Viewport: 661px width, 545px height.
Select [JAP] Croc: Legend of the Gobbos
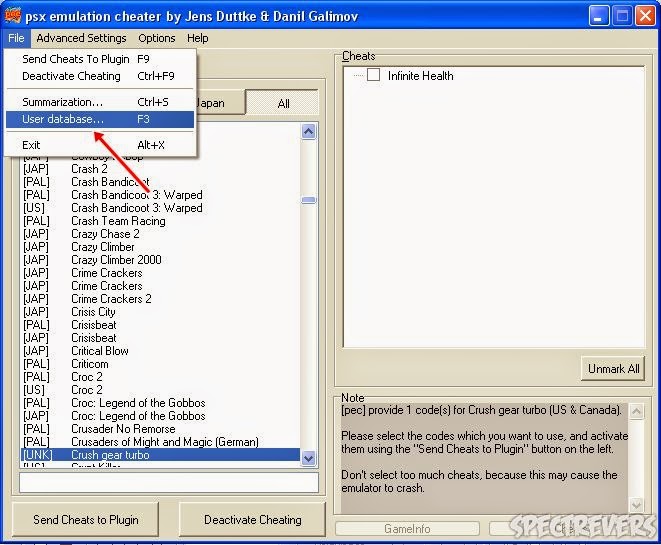point(161,416)
